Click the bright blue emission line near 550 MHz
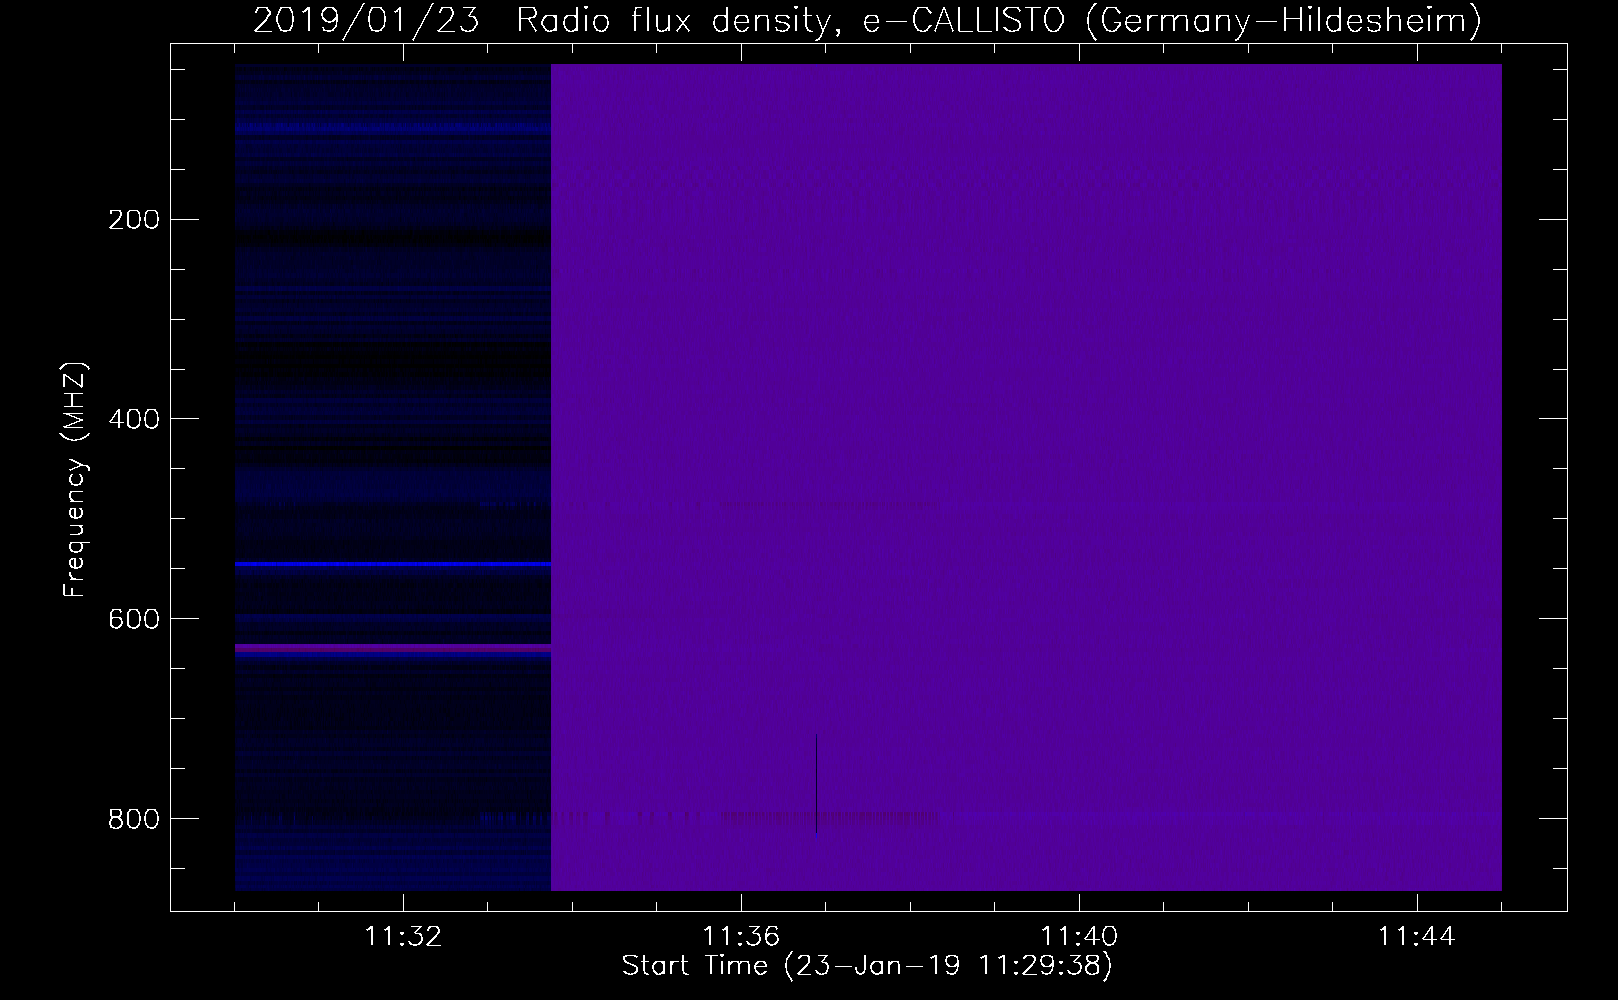This screenshot has width=1618, height=1000. (393, 564)
